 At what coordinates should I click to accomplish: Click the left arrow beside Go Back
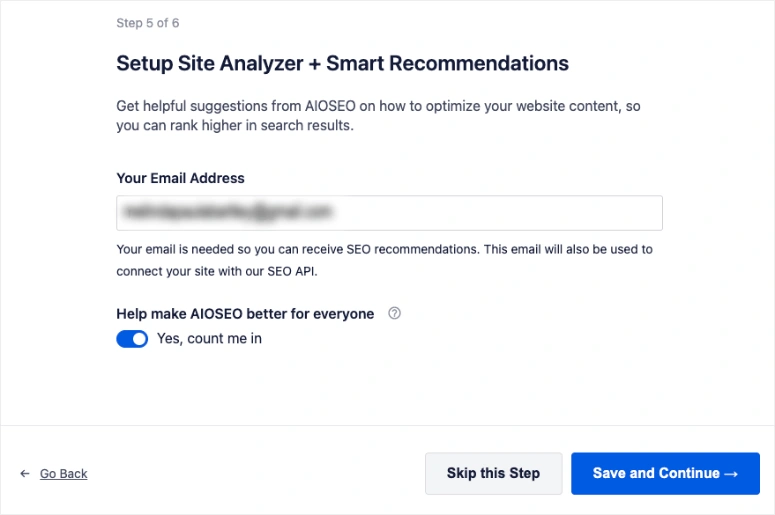(25, 474)
